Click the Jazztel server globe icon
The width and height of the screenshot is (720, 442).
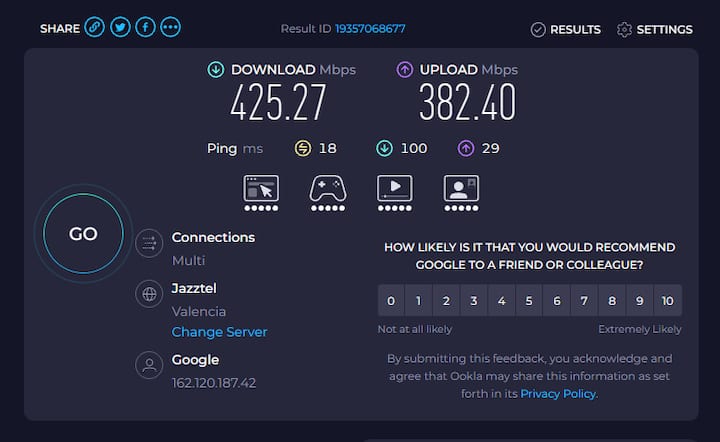click(x=149, y=294)
